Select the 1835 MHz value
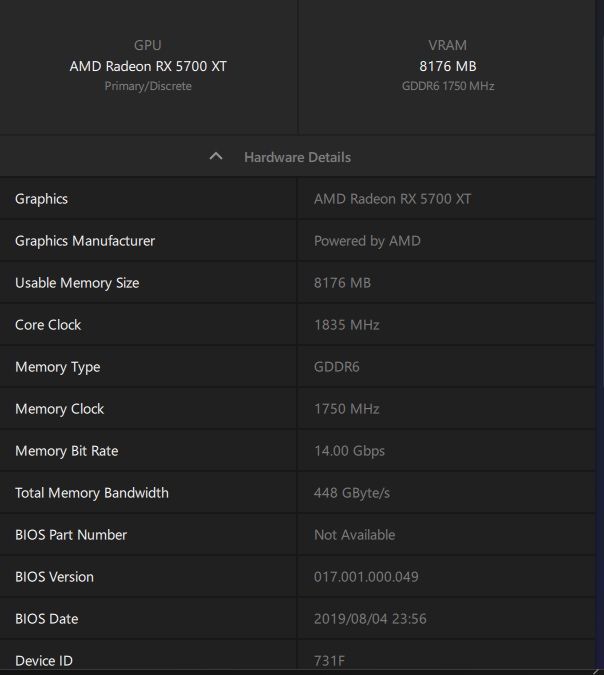 click(x=347, y=325)
